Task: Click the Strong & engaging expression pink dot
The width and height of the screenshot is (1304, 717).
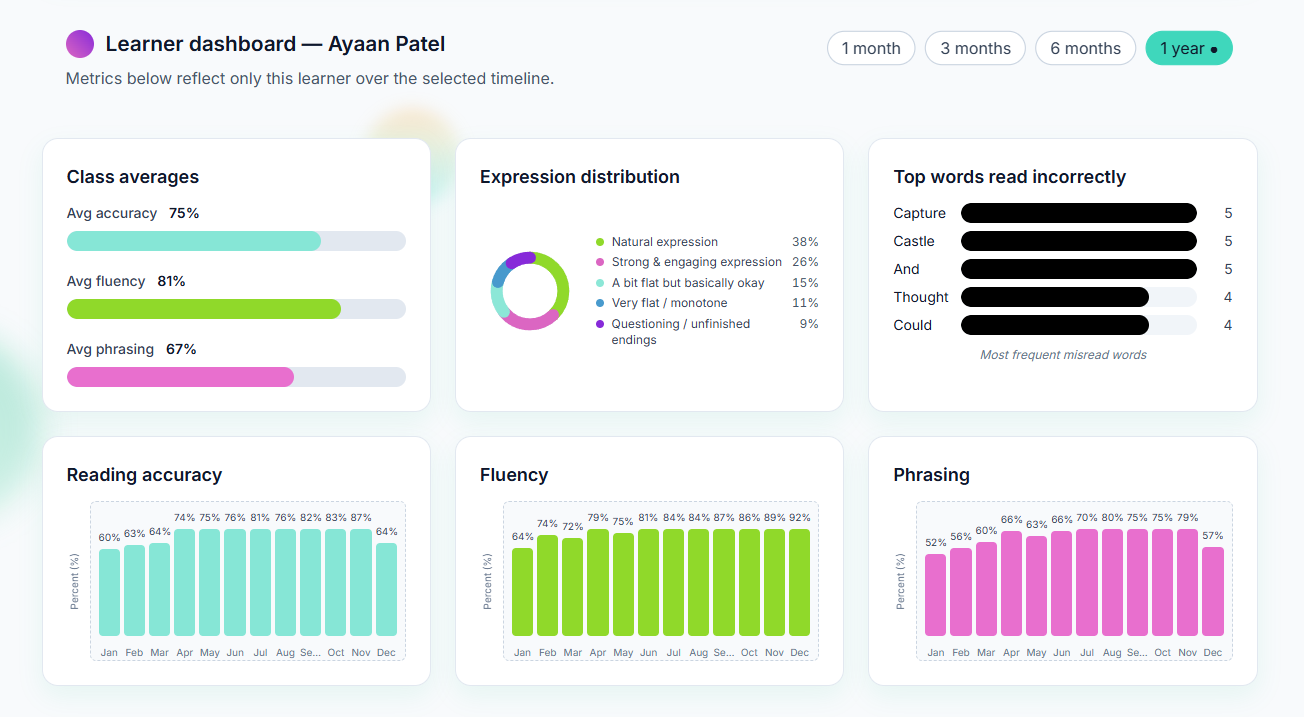Action: pyautogui.click(x=600, y=261)
